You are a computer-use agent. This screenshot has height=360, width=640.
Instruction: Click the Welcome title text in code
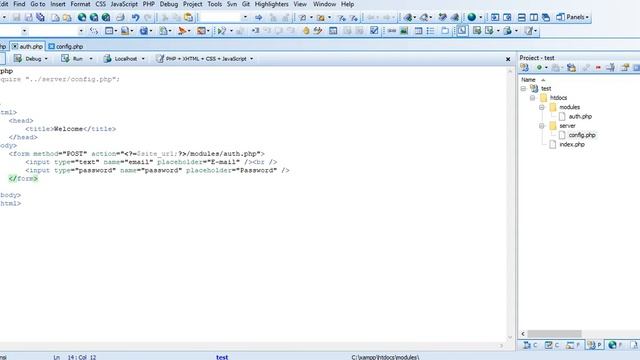69,129
